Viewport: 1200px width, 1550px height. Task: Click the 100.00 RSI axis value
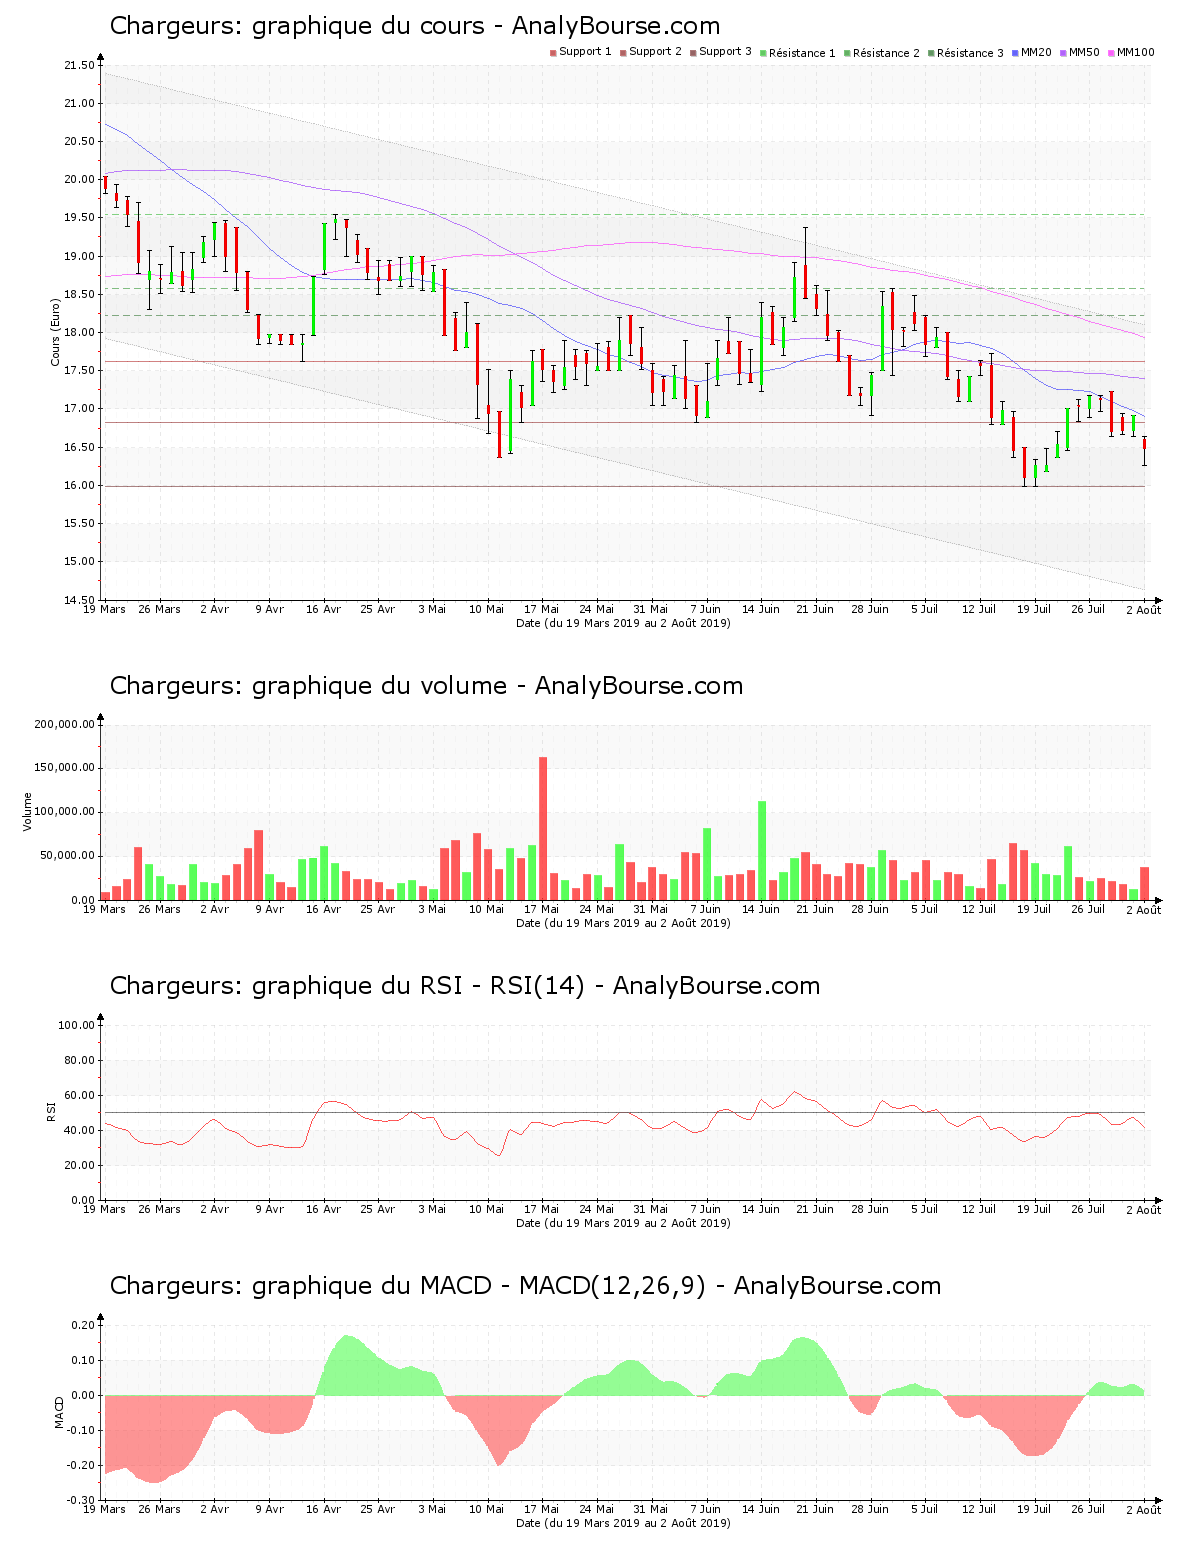coord(76,1025)
